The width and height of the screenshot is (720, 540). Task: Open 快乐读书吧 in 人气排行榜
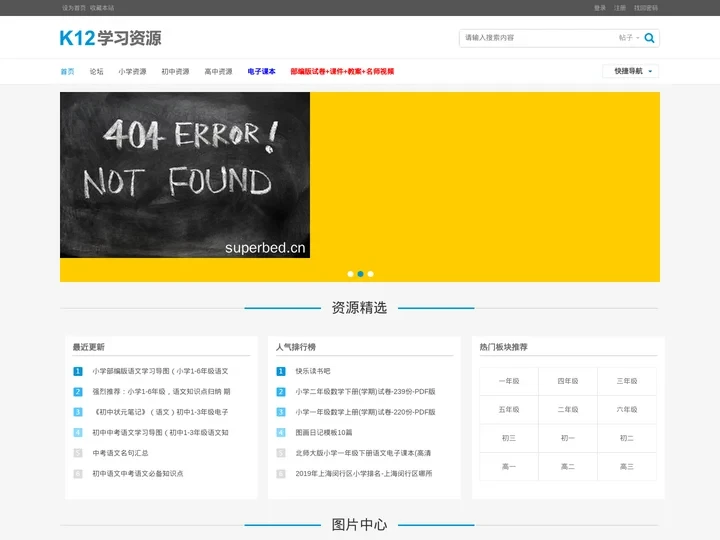pyautogui.click(x=313, y=371)
